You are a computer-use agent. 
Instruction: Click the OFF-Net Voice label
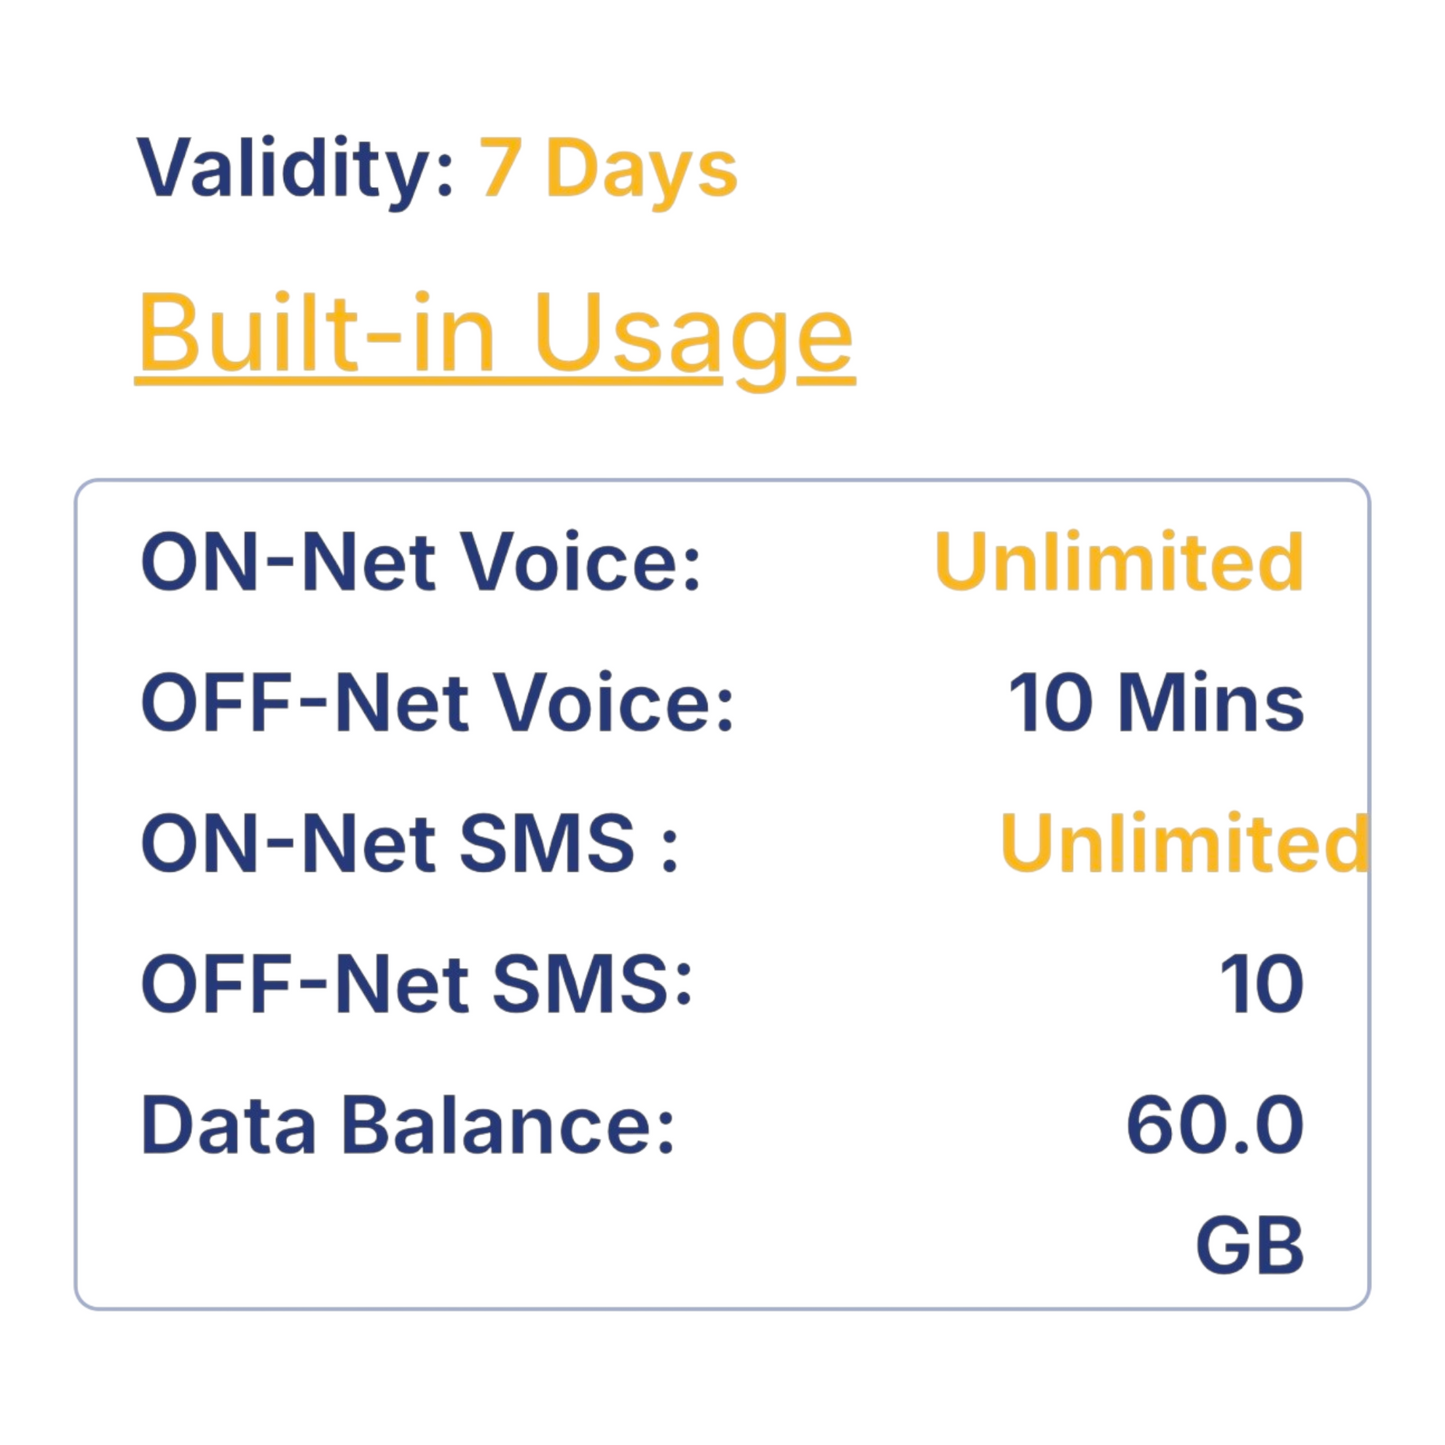click(x=437, y=703)
